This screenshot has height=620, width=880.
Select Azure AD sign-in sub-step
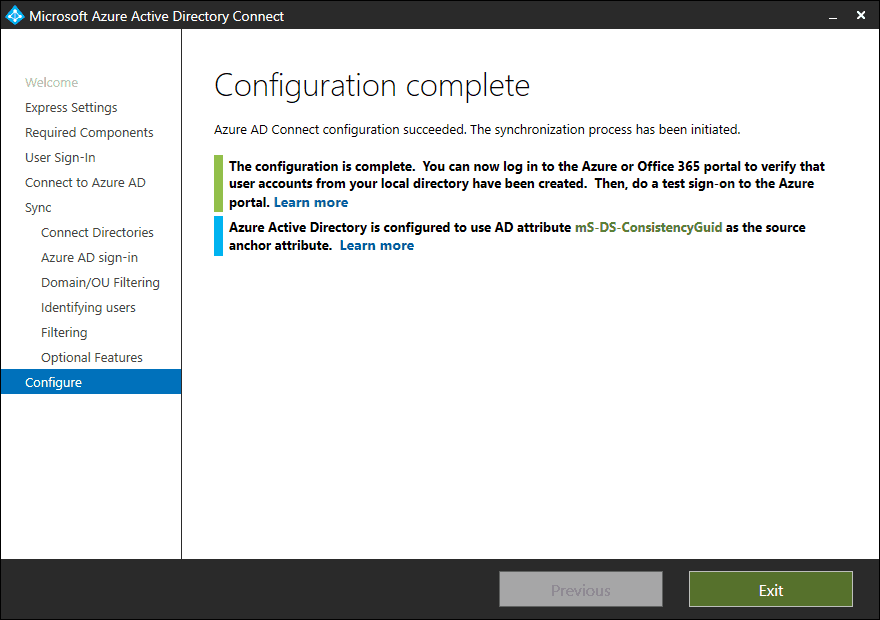tap(89, 258)
